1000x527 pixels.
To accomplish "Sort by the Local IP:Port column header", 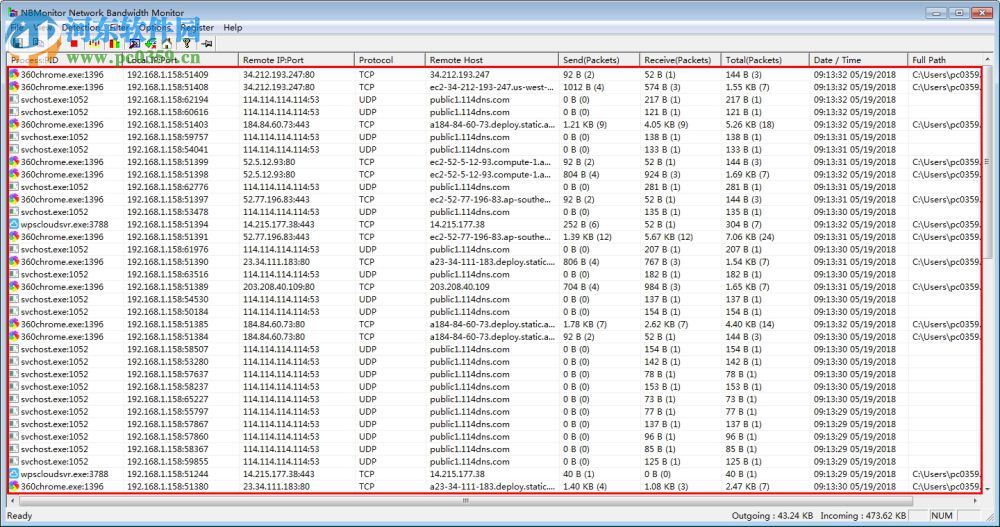I will (180, 59).
